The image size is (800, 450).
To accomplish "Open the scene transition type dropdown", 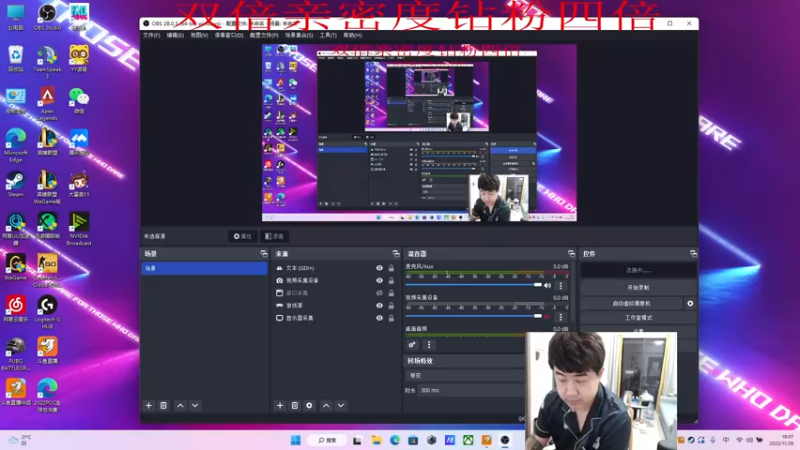I will 465,376.
